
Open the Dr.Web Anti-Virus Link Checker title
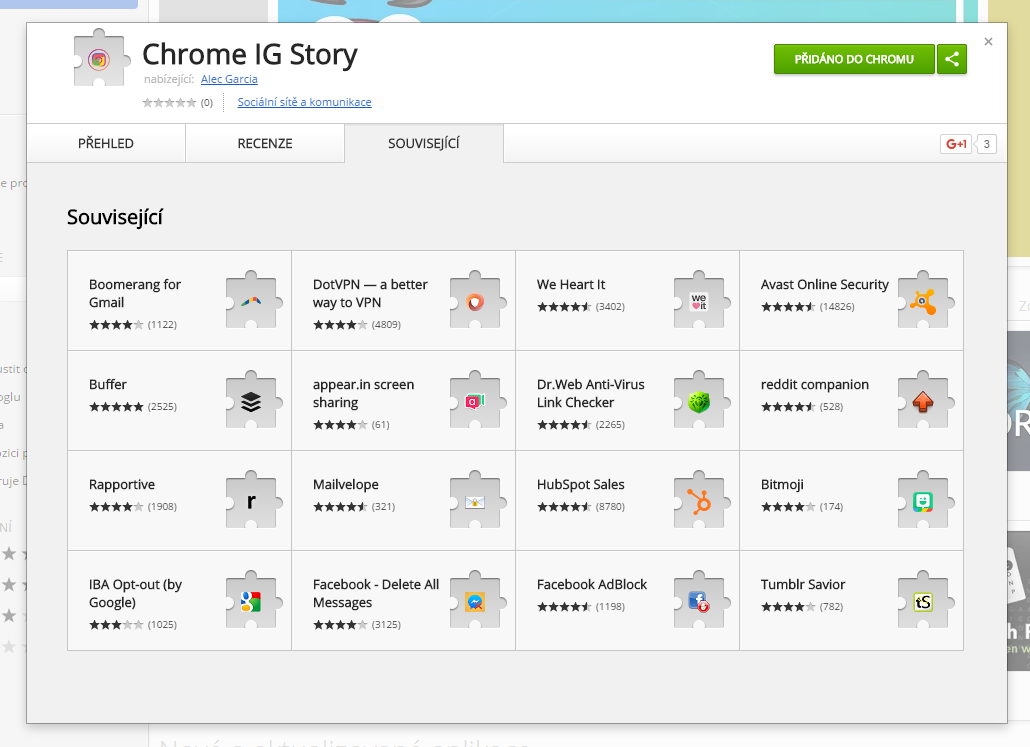591,393
